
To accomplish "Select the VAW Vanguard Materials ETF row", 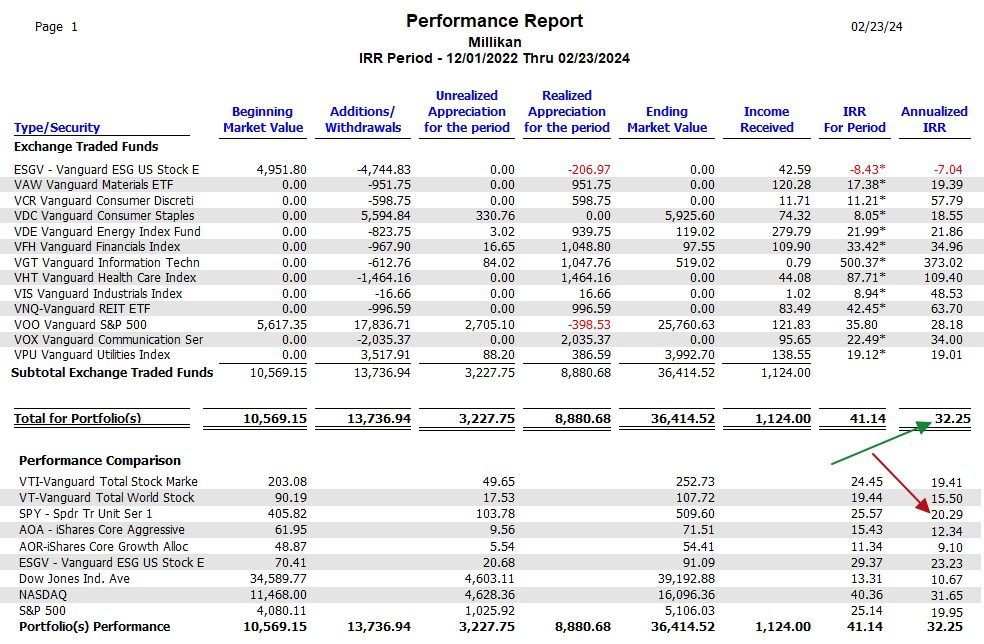I will click(492, 185).
